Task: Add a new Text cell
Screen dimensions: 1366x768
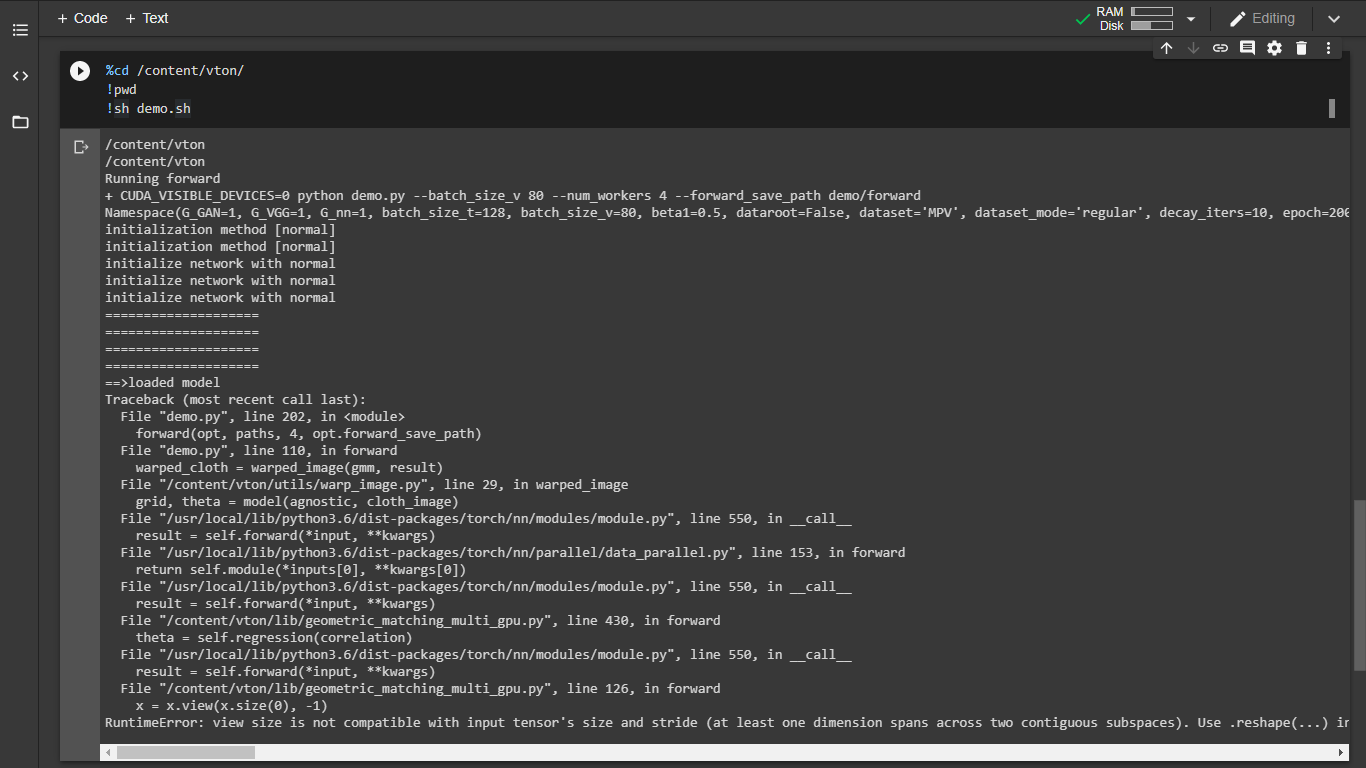Action: (146, 17)
